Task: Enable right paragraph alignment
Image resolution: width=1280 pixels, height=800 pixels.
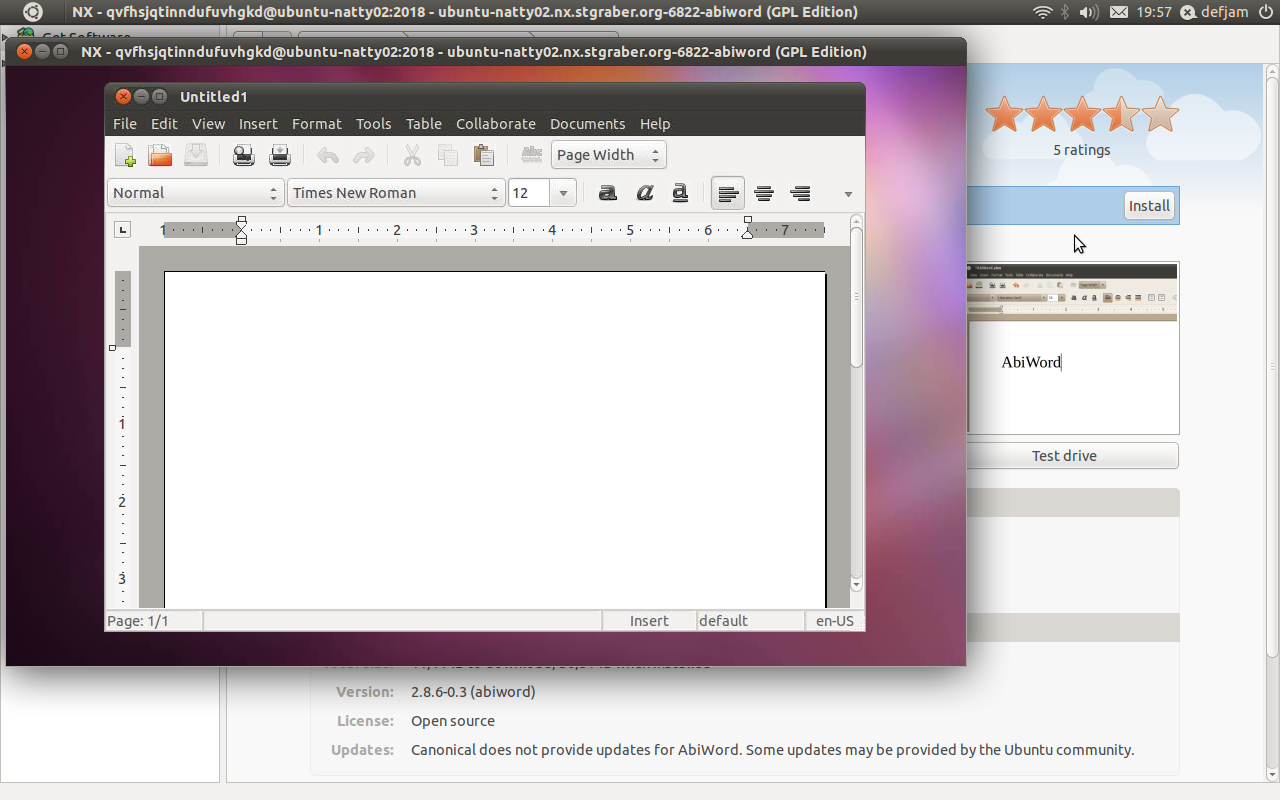Action: coord(800,193)
